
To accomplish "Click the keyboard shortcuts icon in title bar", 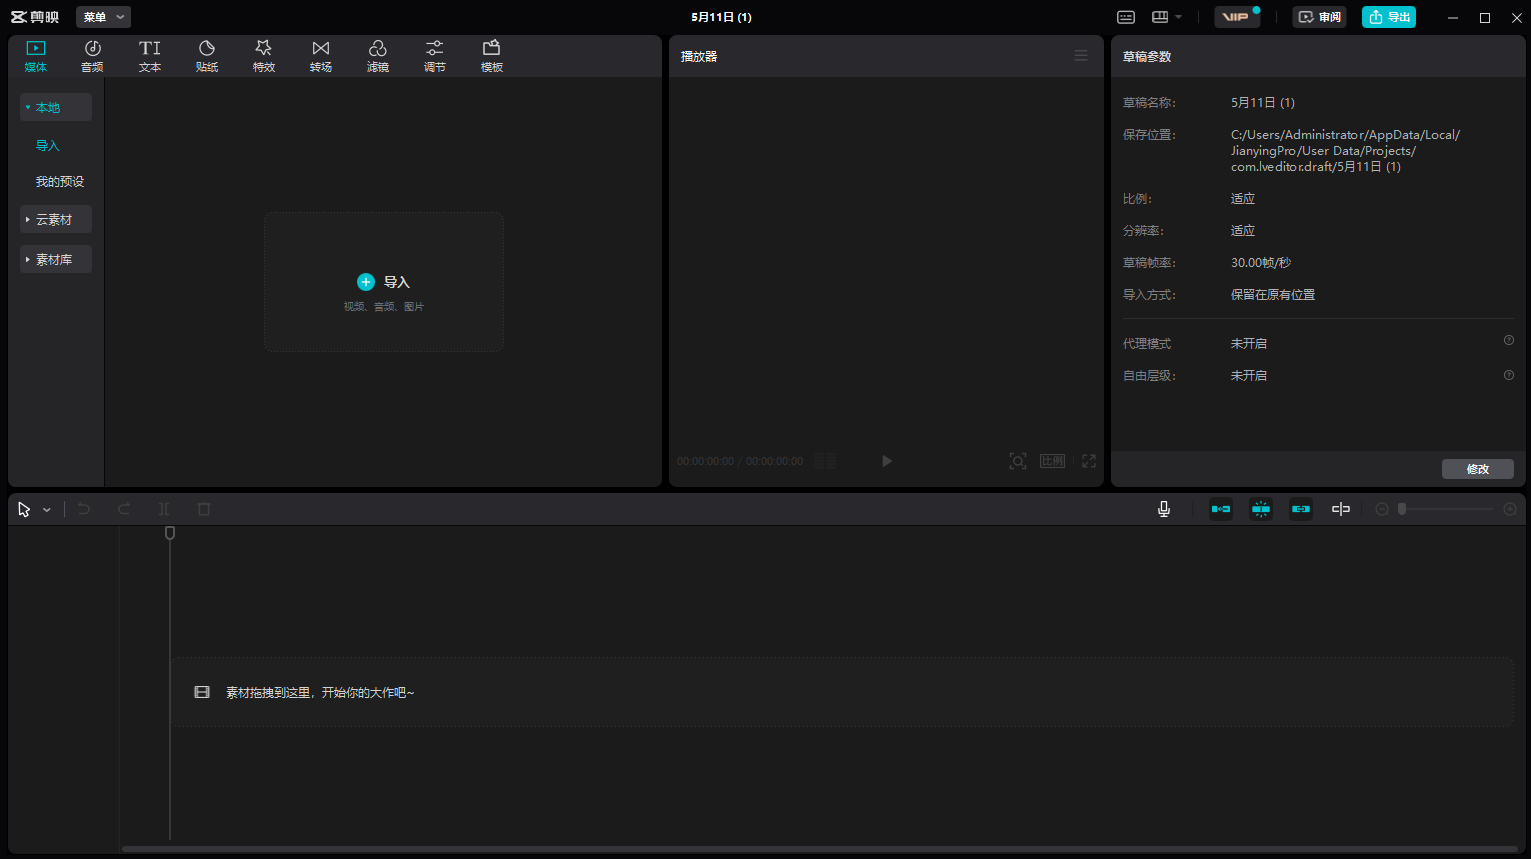I will tap(1126, 17).
